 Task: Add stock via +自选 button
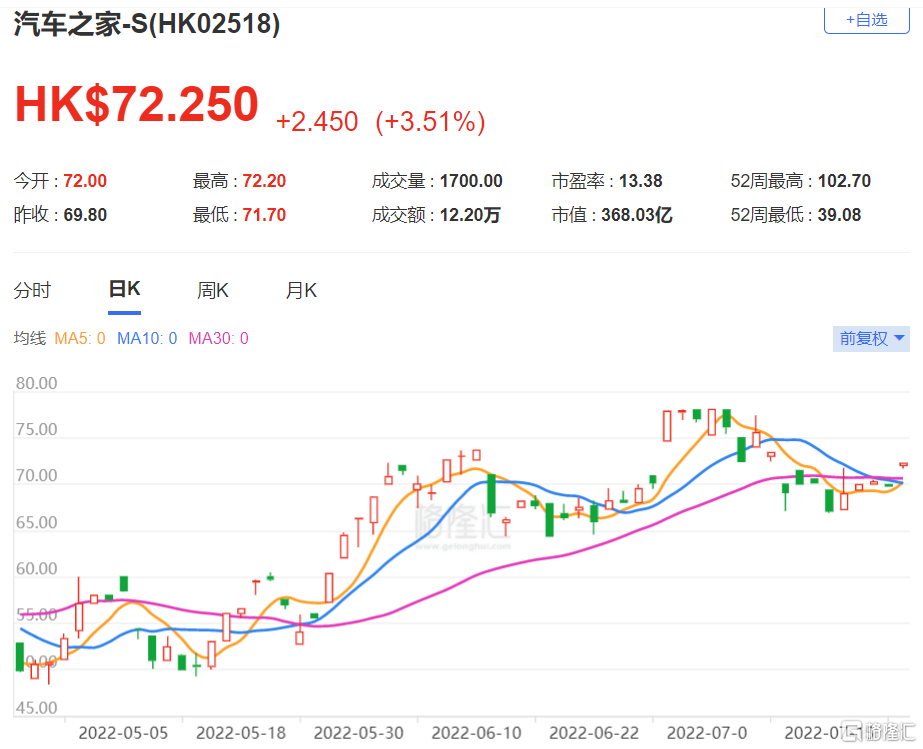pyautogui.click(x=866, y=20)
